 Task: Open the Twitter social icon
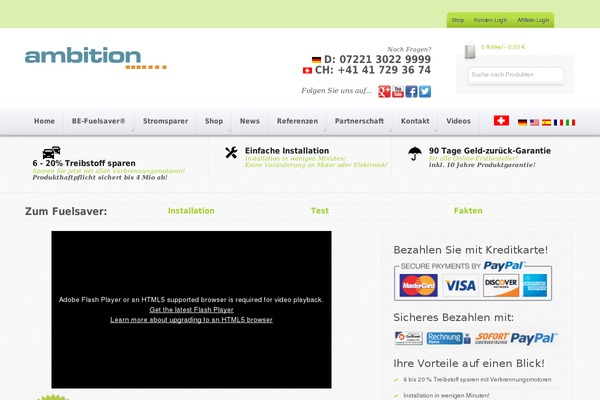click(425, 91)
